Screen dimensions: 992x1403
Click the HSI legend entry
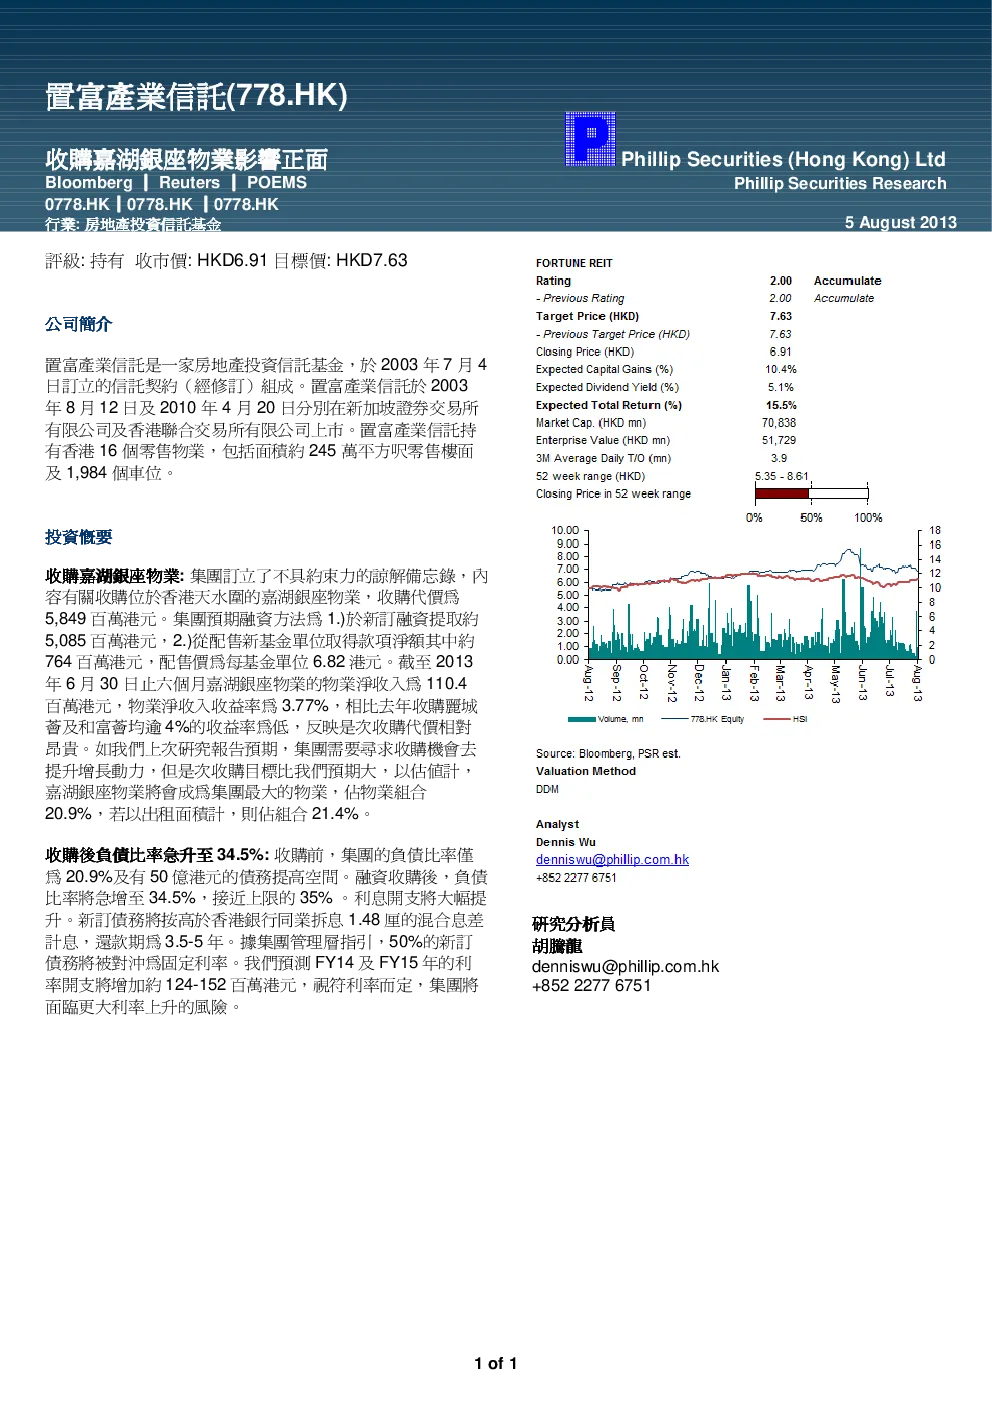[785, 719]
